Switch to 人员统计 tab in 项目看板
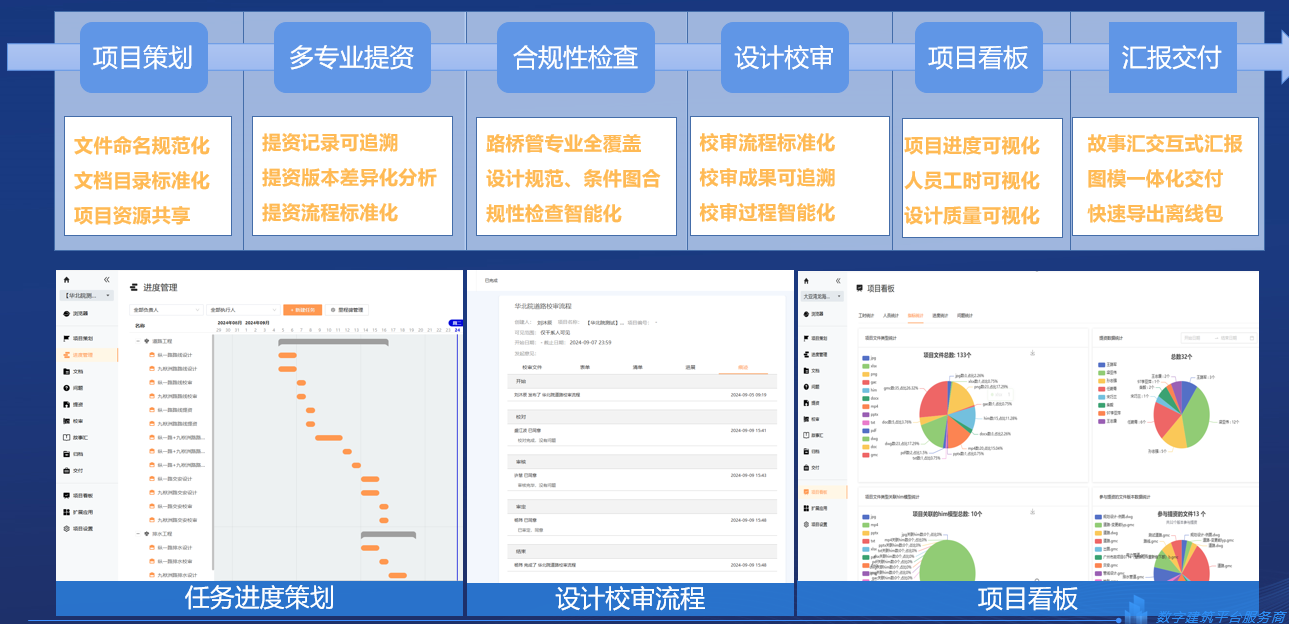The height and width of the screenshot is (624, 1289). click(x=890, y=315)
